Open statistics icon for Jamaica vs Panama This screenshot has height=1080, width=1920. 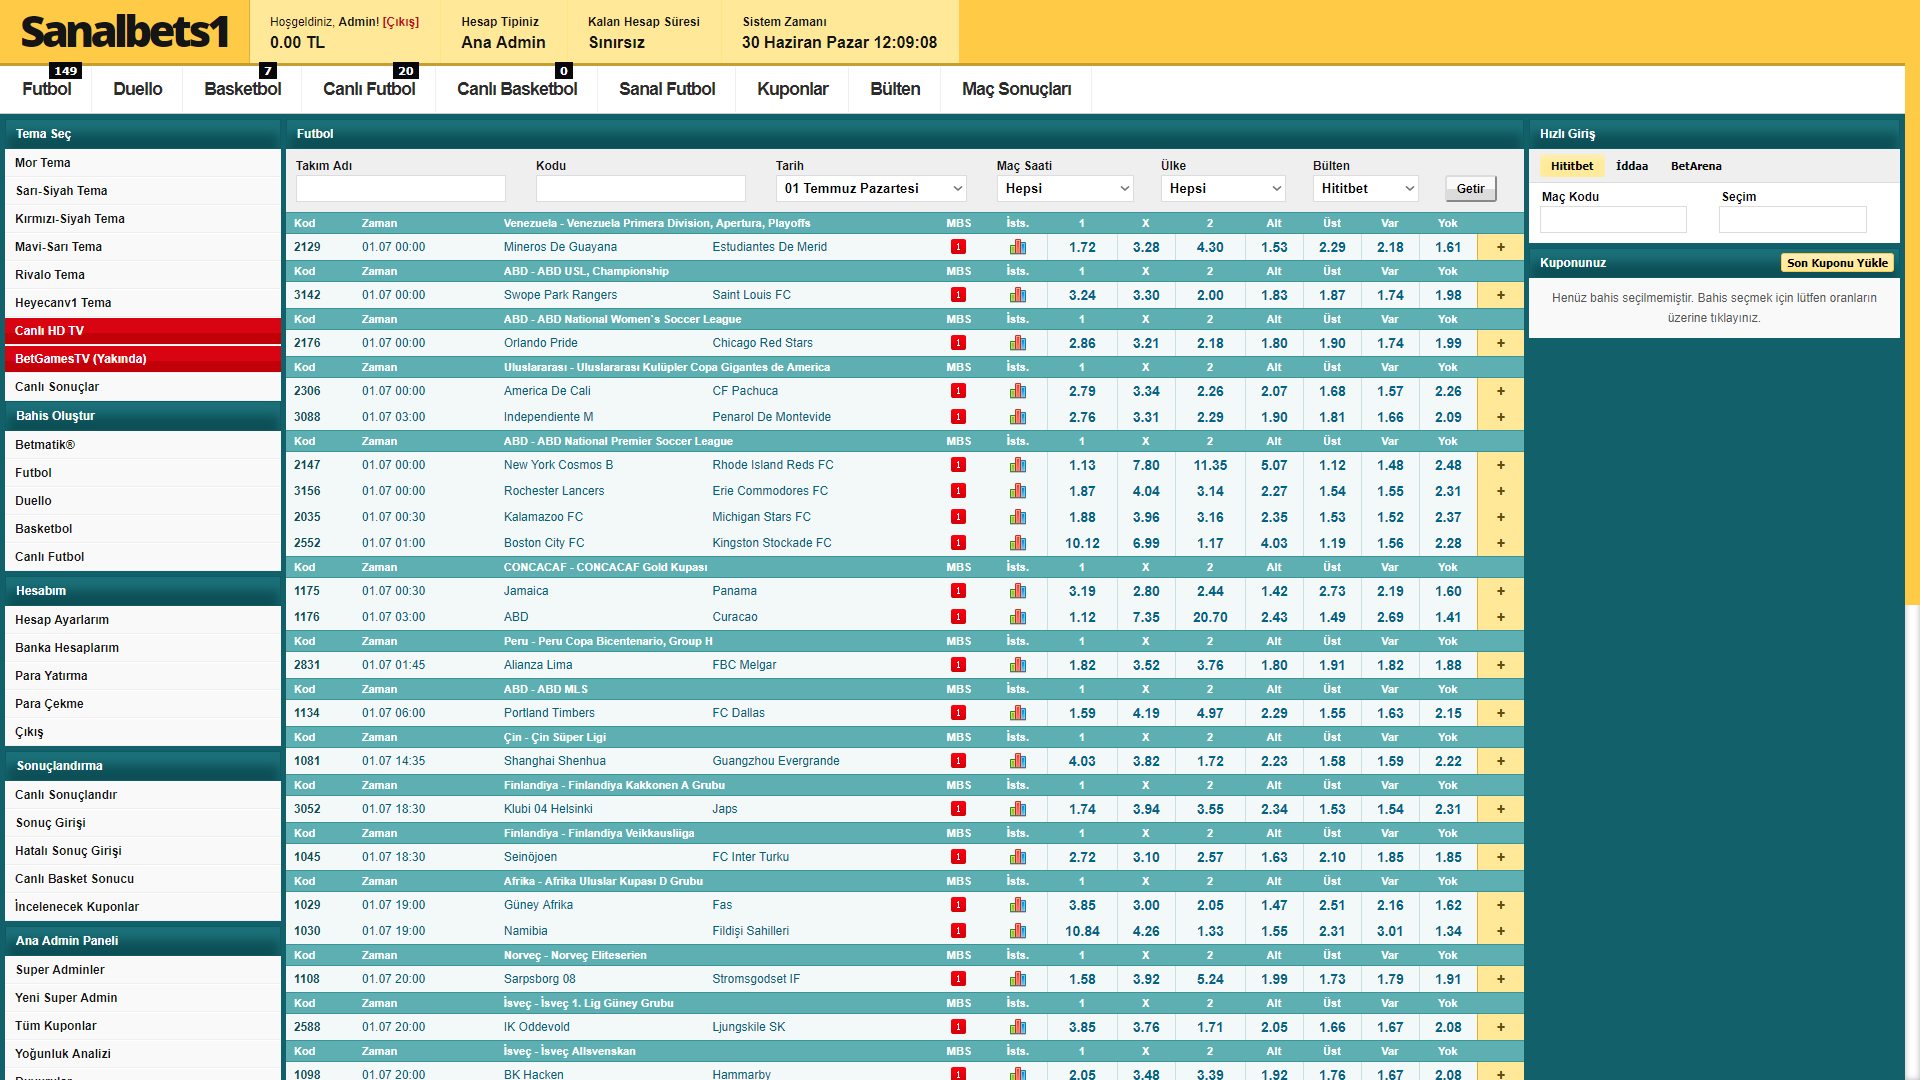point(1018,591)
